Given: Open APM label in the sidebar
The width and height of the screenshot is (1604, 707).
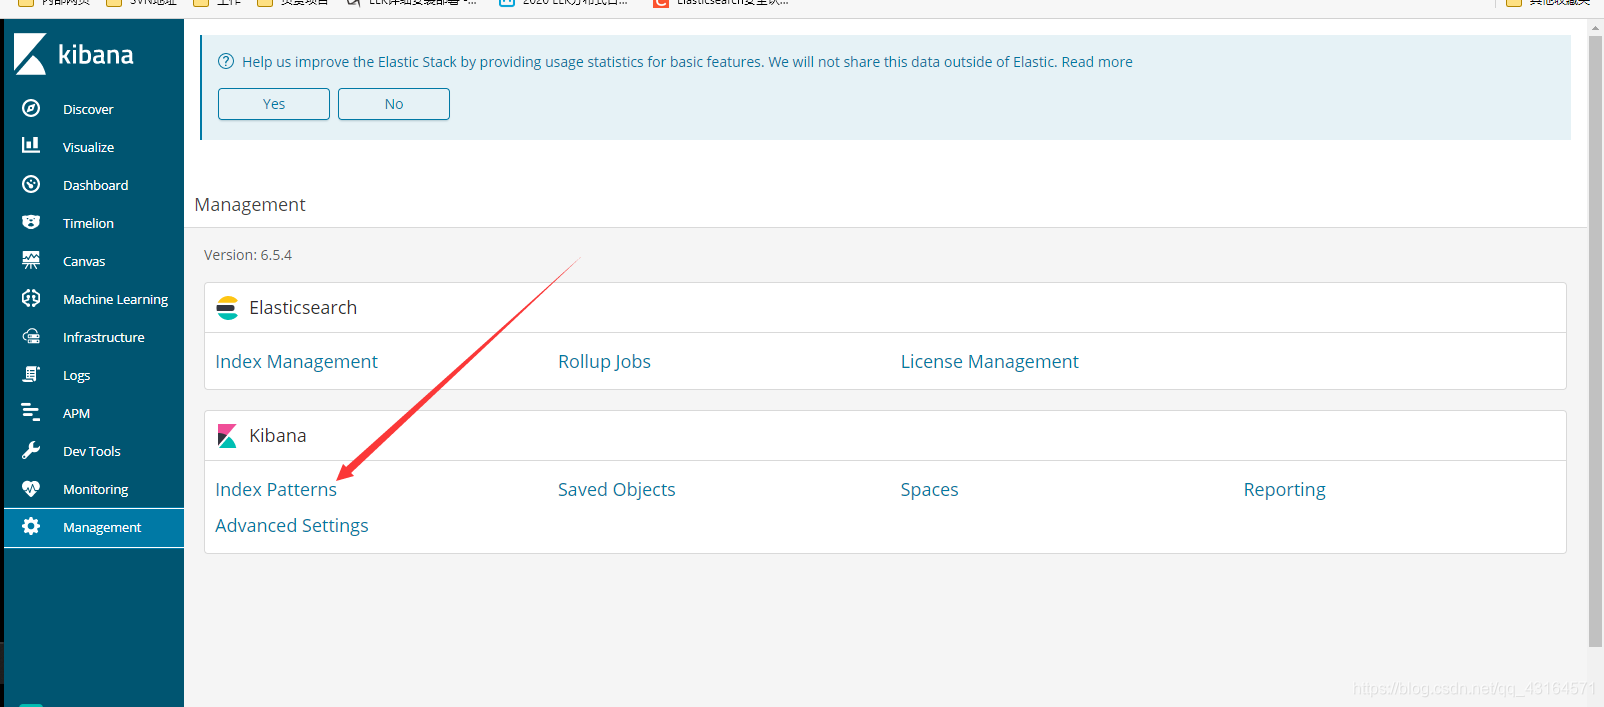Looking at the screenshot, I should coord(76,413).
